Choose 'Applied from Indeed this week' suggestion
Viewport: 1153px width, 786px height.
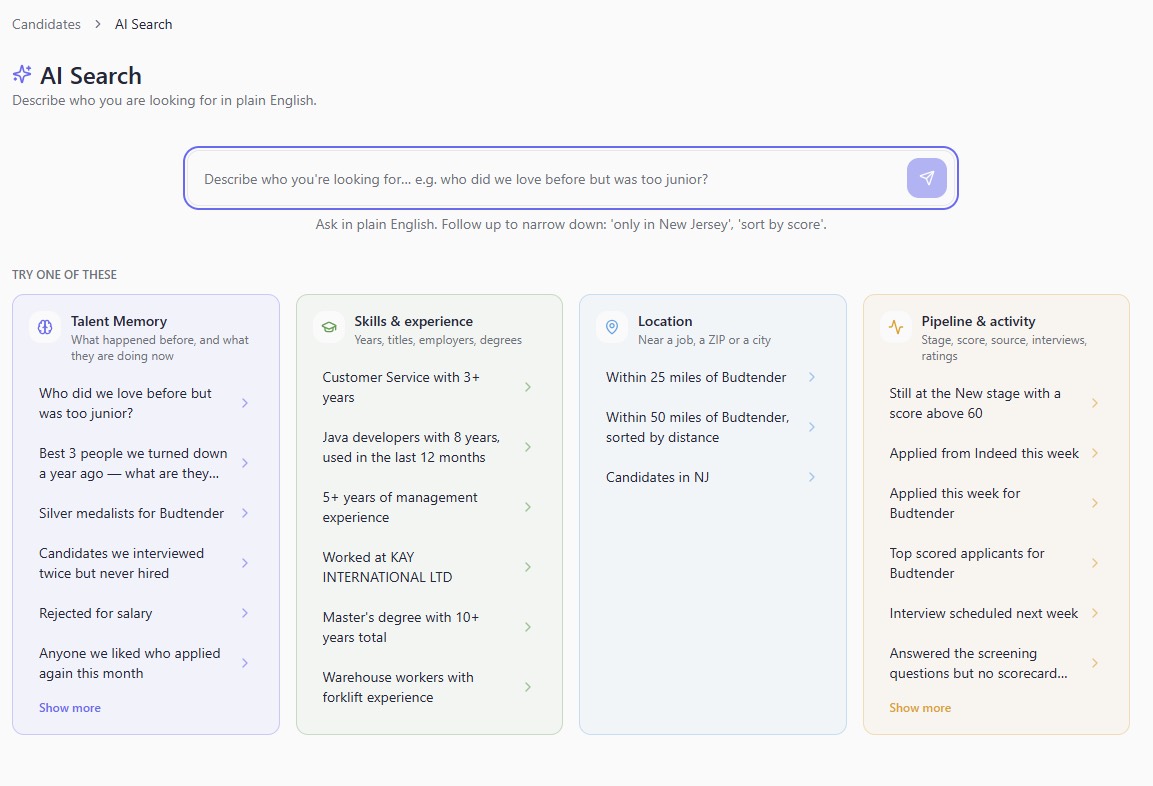tap(996, 453)
